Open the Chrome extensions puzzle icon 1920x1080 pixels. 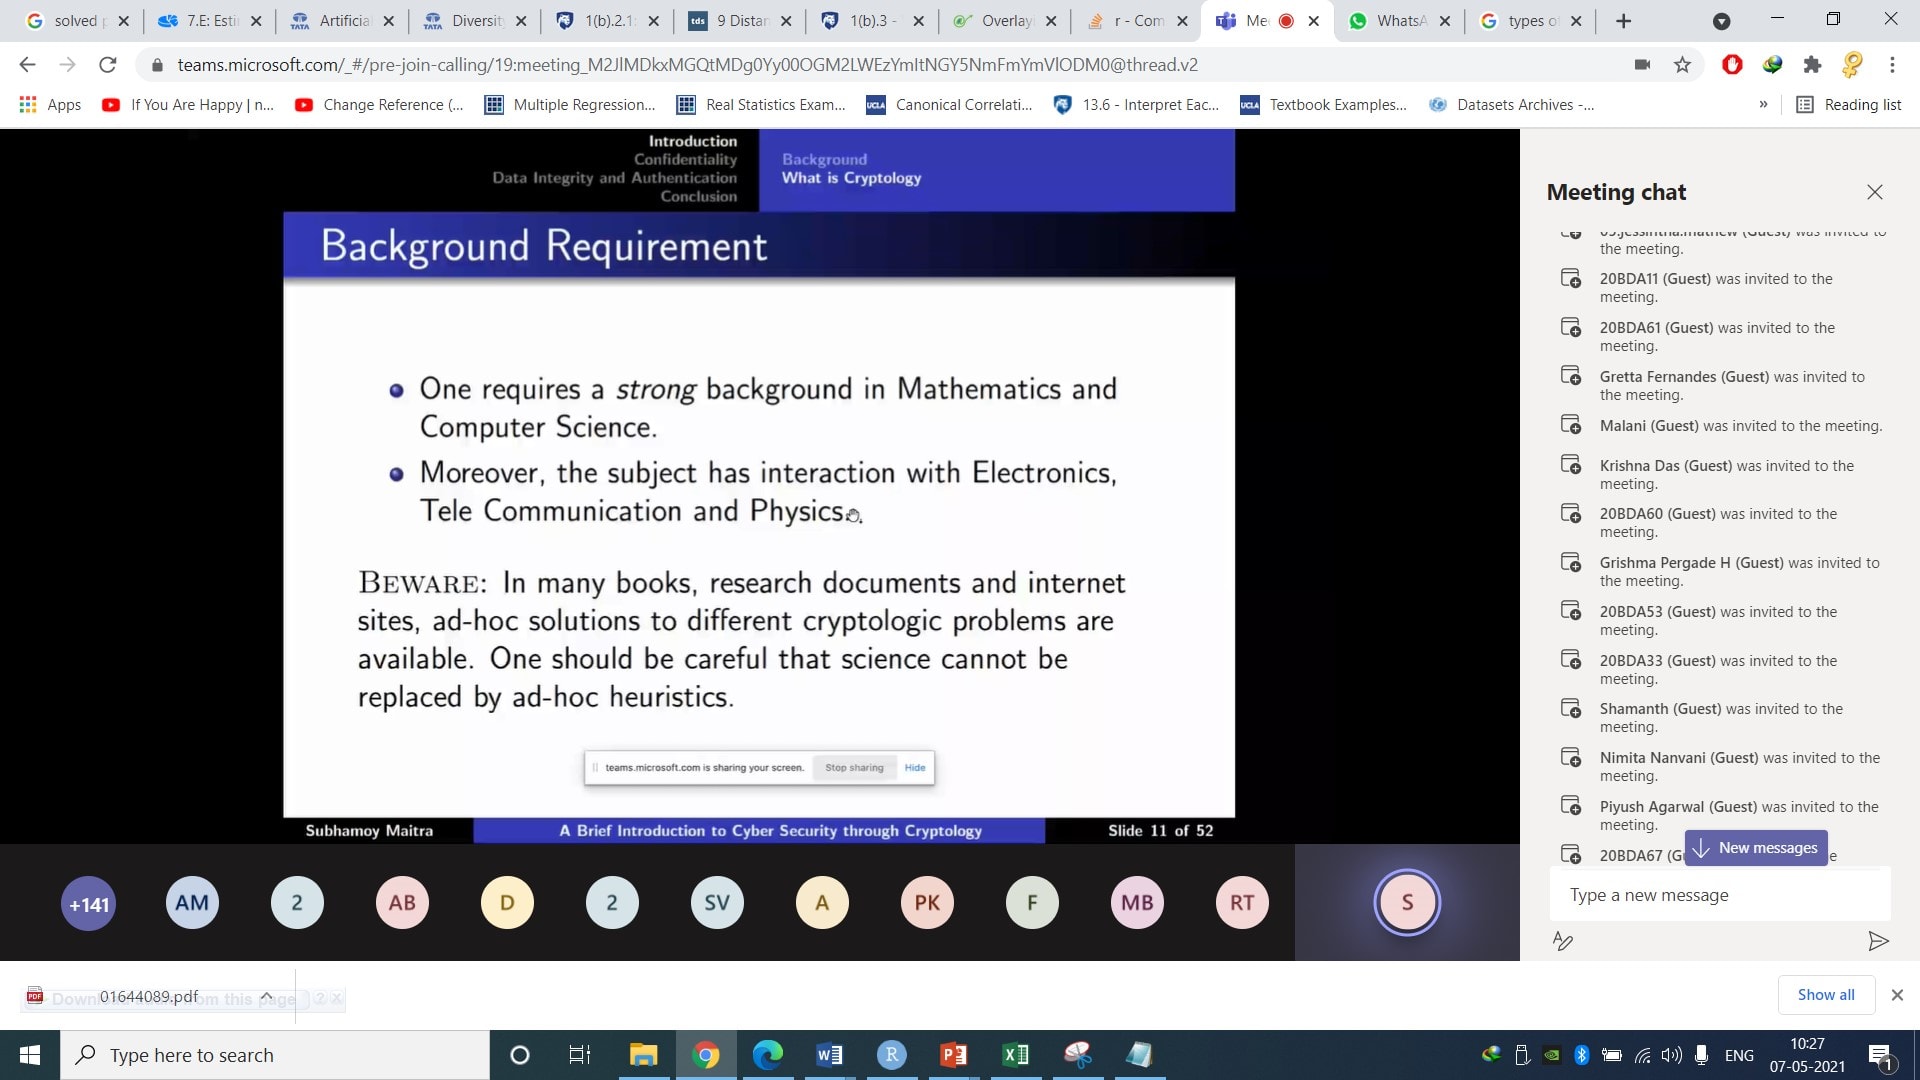point(1812,65)
